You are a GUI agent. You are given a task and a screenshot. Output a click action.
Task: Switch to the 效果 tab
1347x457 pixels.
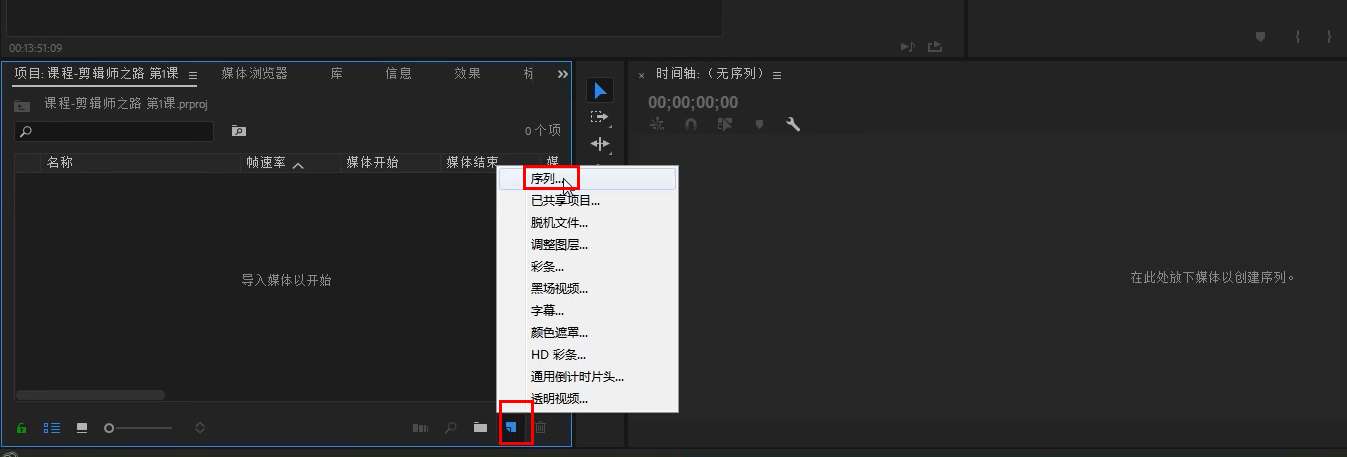(467, 74)
